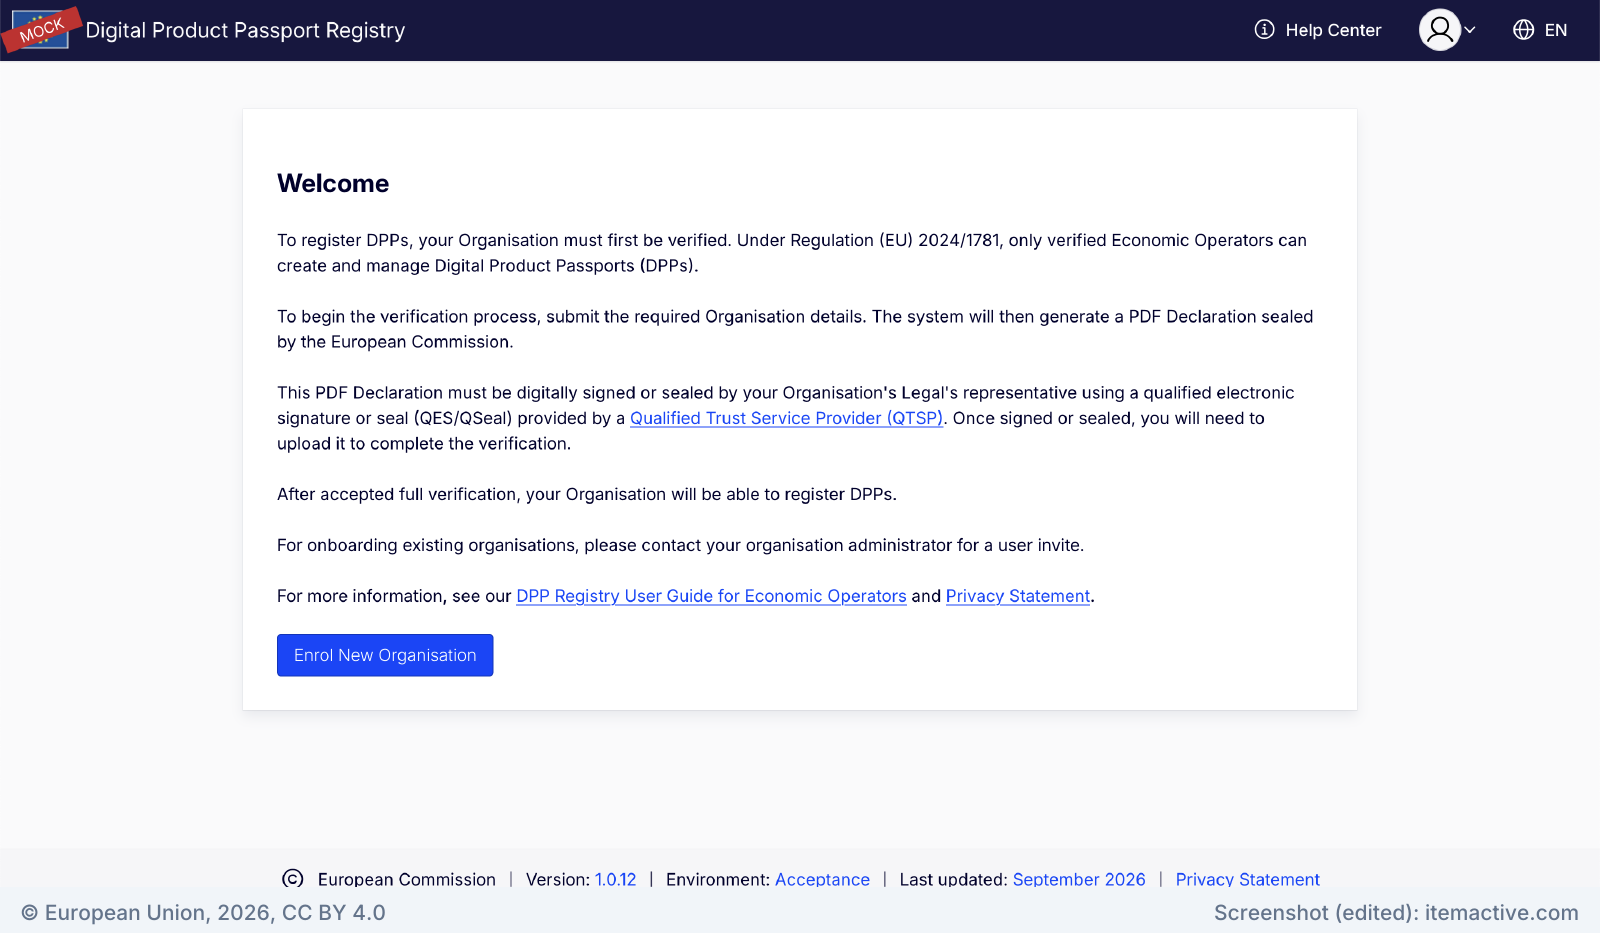Click European Commission text in footer

[x=406, y=879]
